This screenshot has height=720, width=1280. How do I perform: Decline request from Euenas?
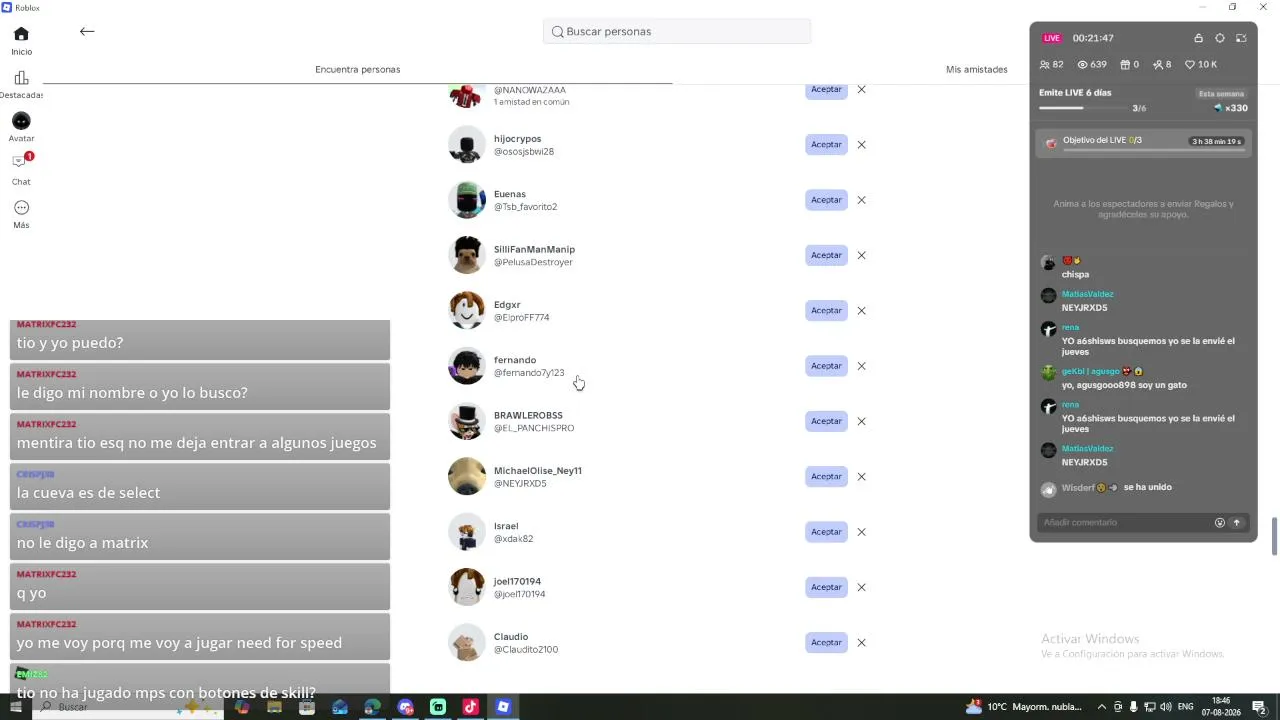(861, 200)
